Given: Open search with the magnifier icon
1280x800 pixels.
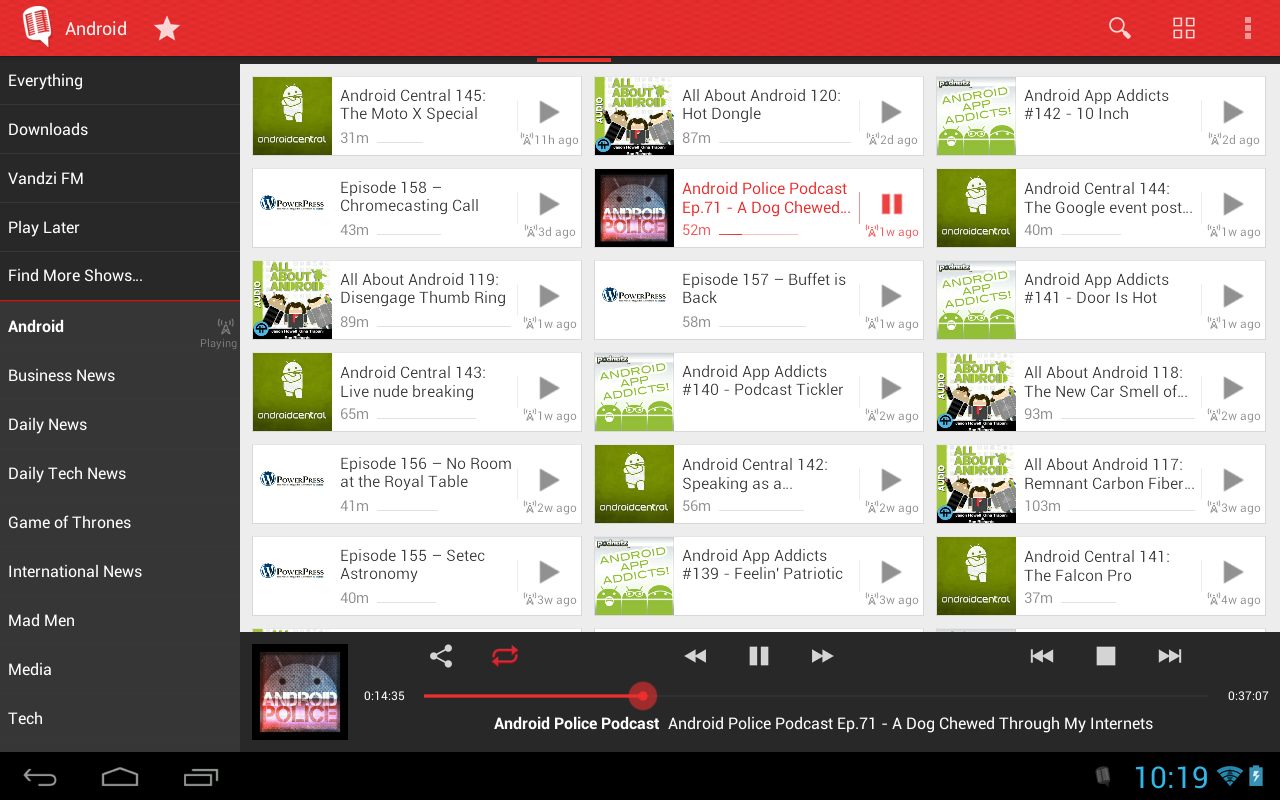Looking at the screenshot, I should [x=1120, y=28].
